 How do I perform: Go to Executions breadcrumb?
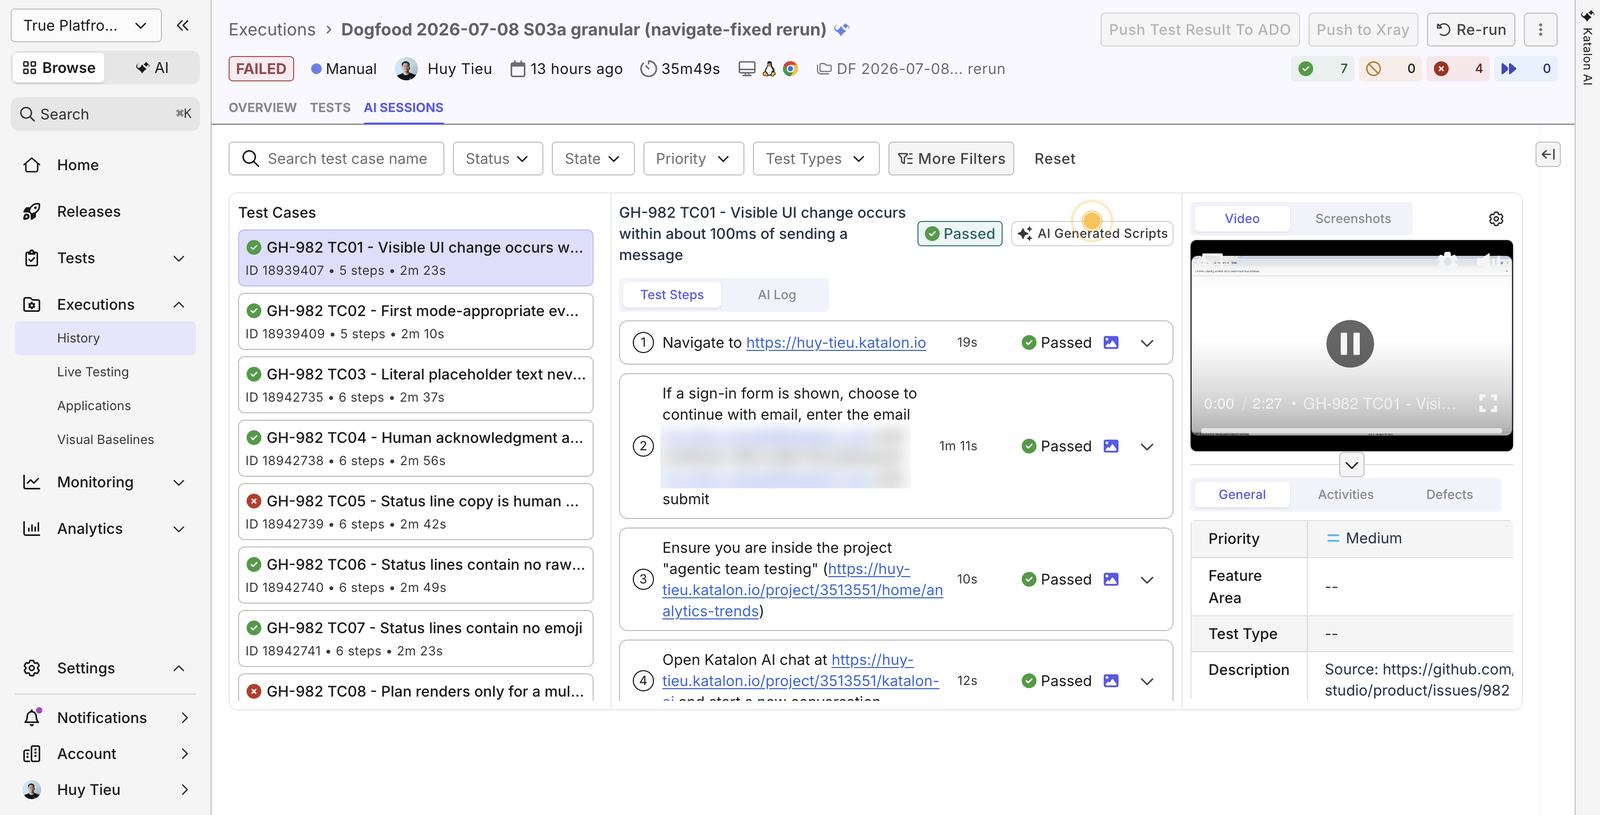pos(272,30)
